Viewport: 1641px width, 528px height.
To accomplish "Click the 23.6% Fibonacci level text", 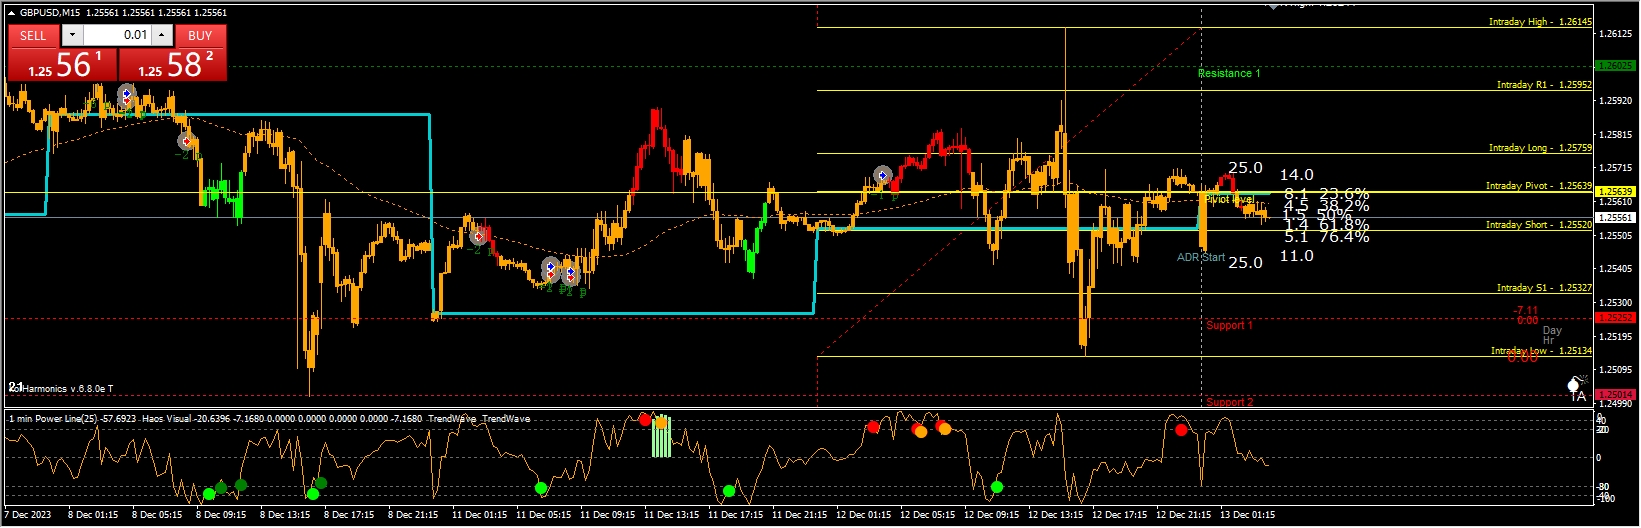I will [1344, 194].
